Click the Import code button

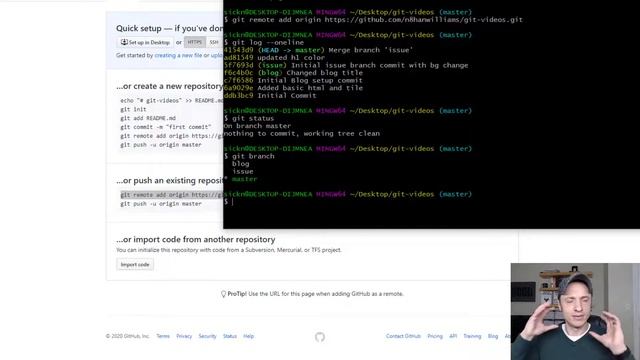pos(135,264)
